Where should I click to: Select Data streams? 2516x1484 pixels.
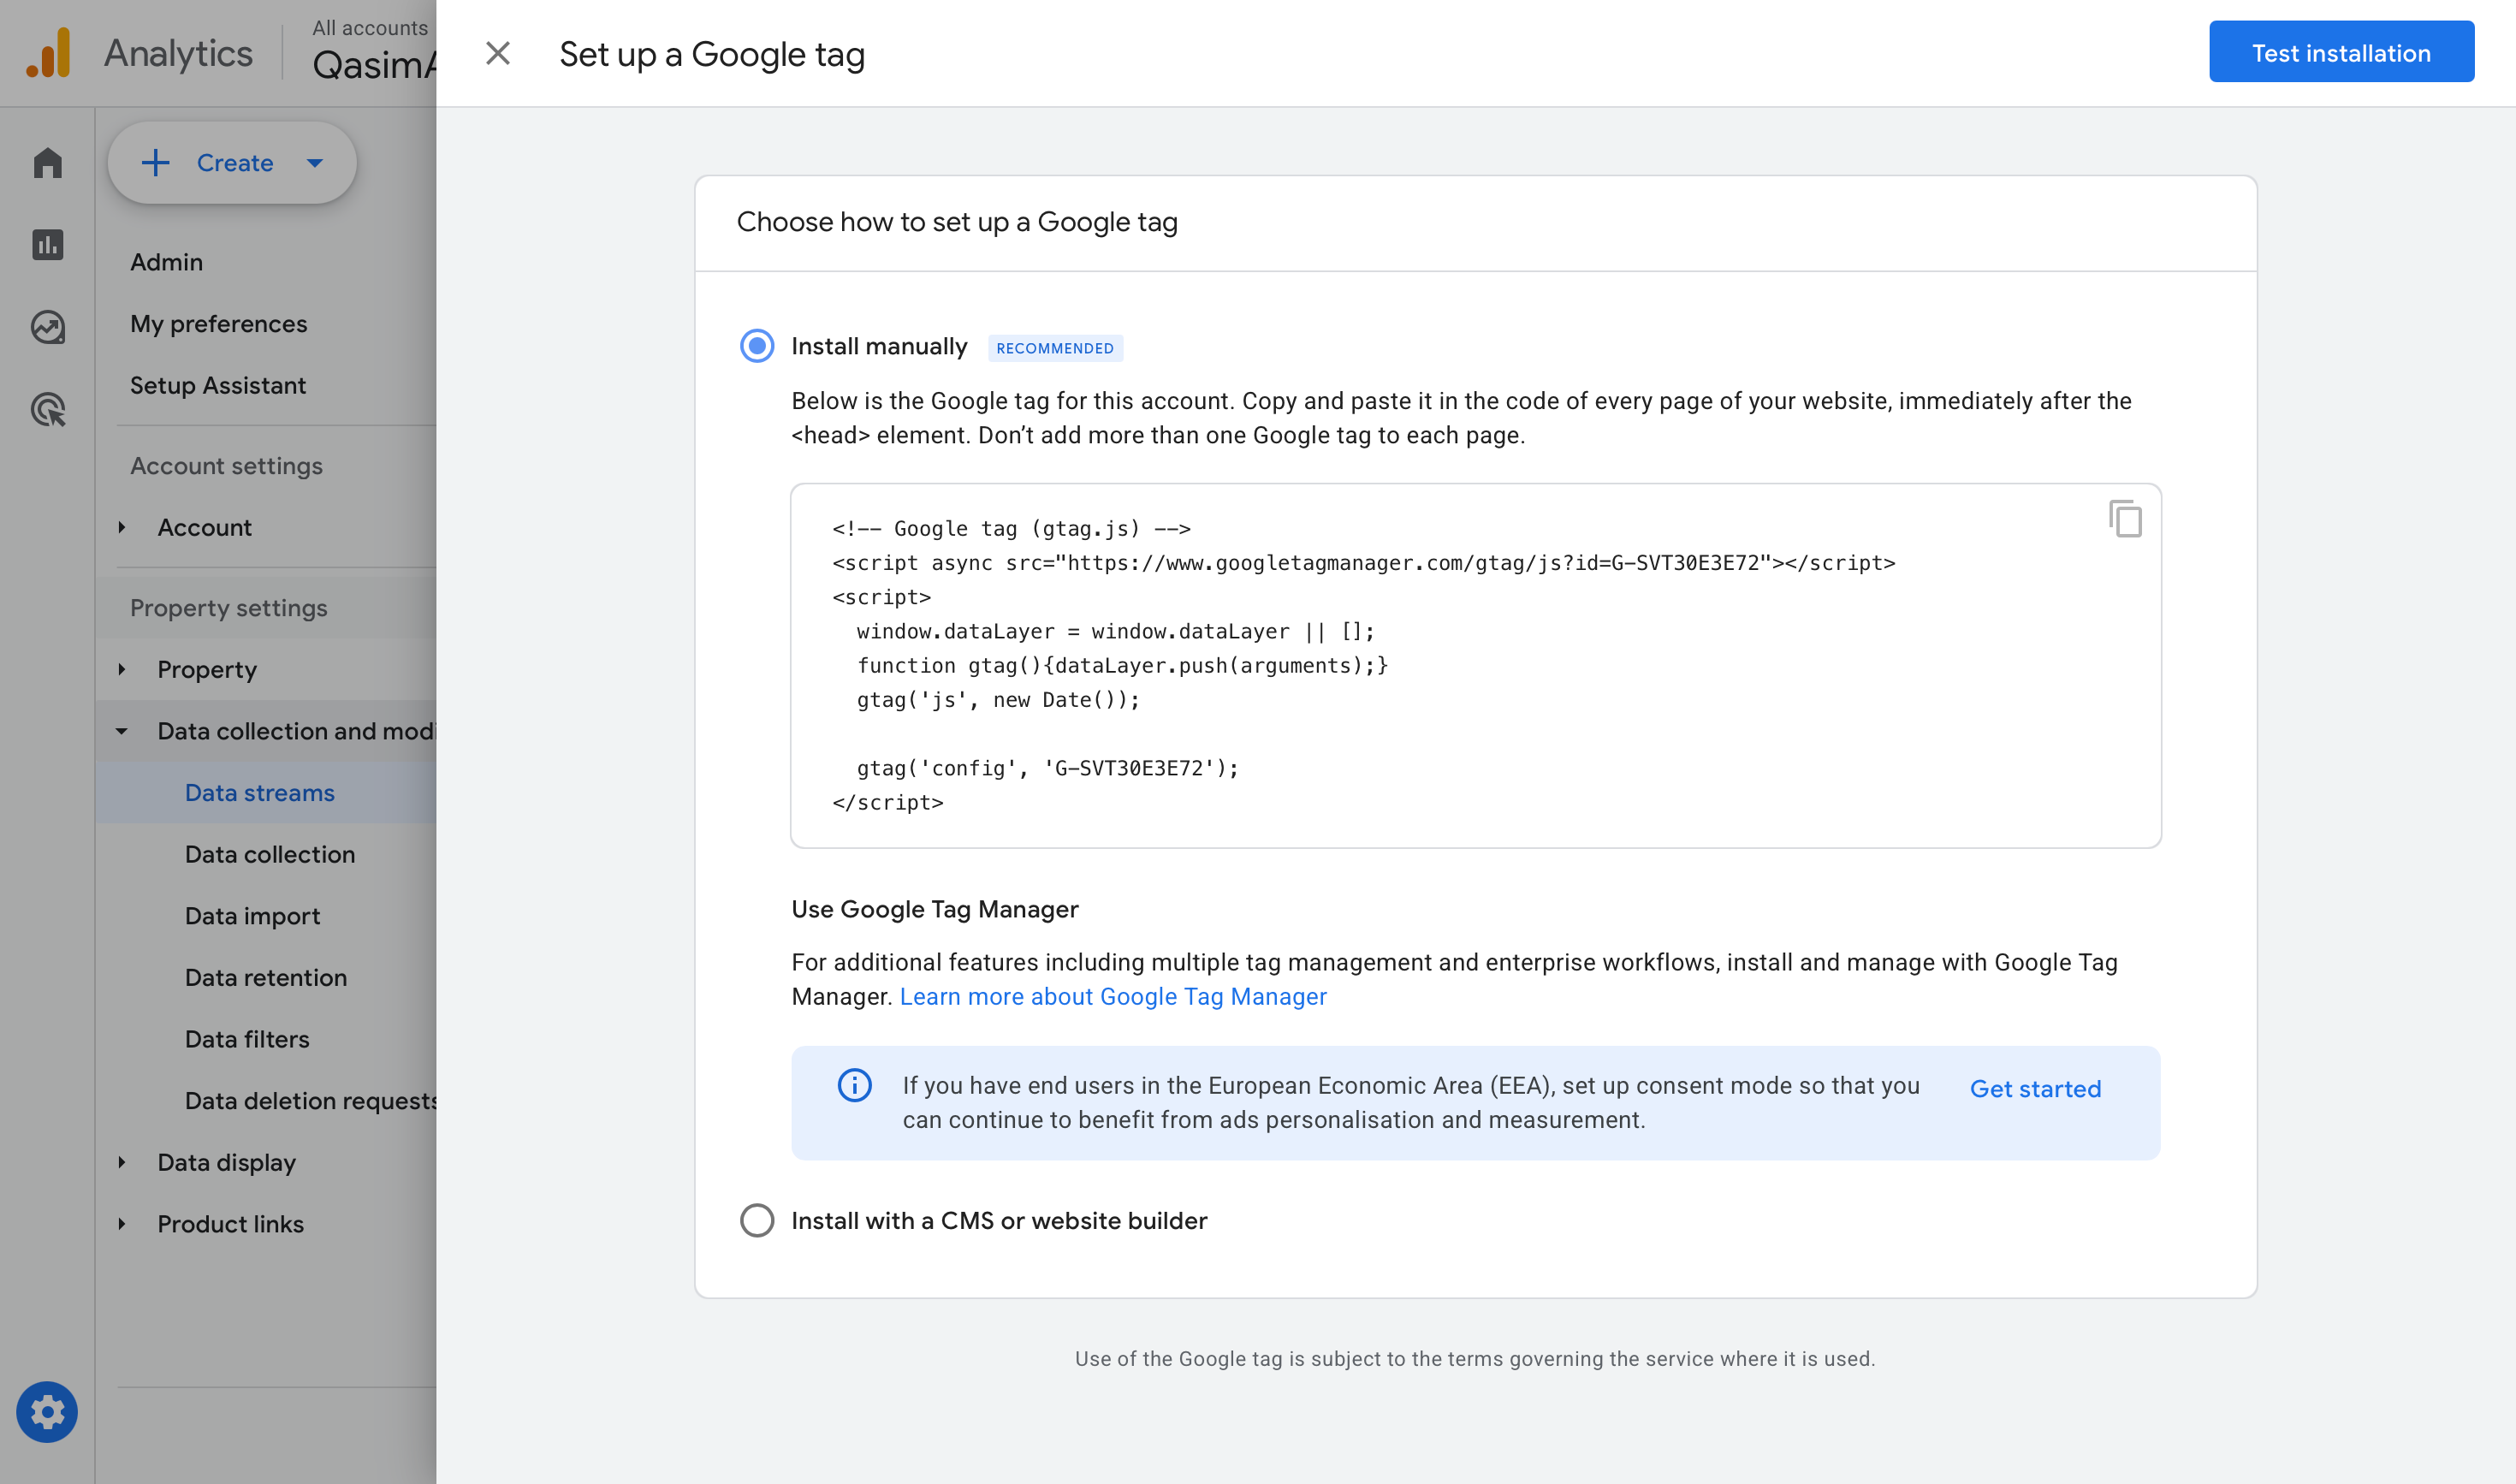[x=260, y=793]
